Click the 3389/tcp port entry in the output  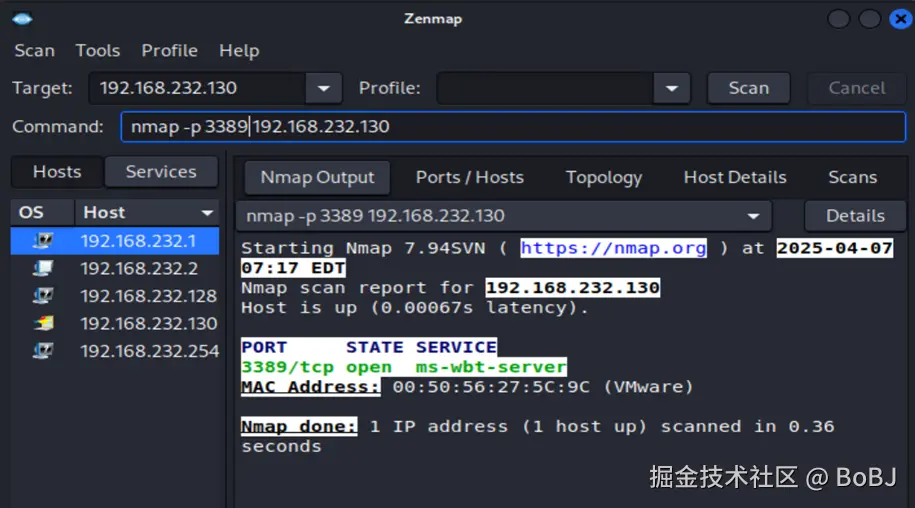tap(287, 367)
